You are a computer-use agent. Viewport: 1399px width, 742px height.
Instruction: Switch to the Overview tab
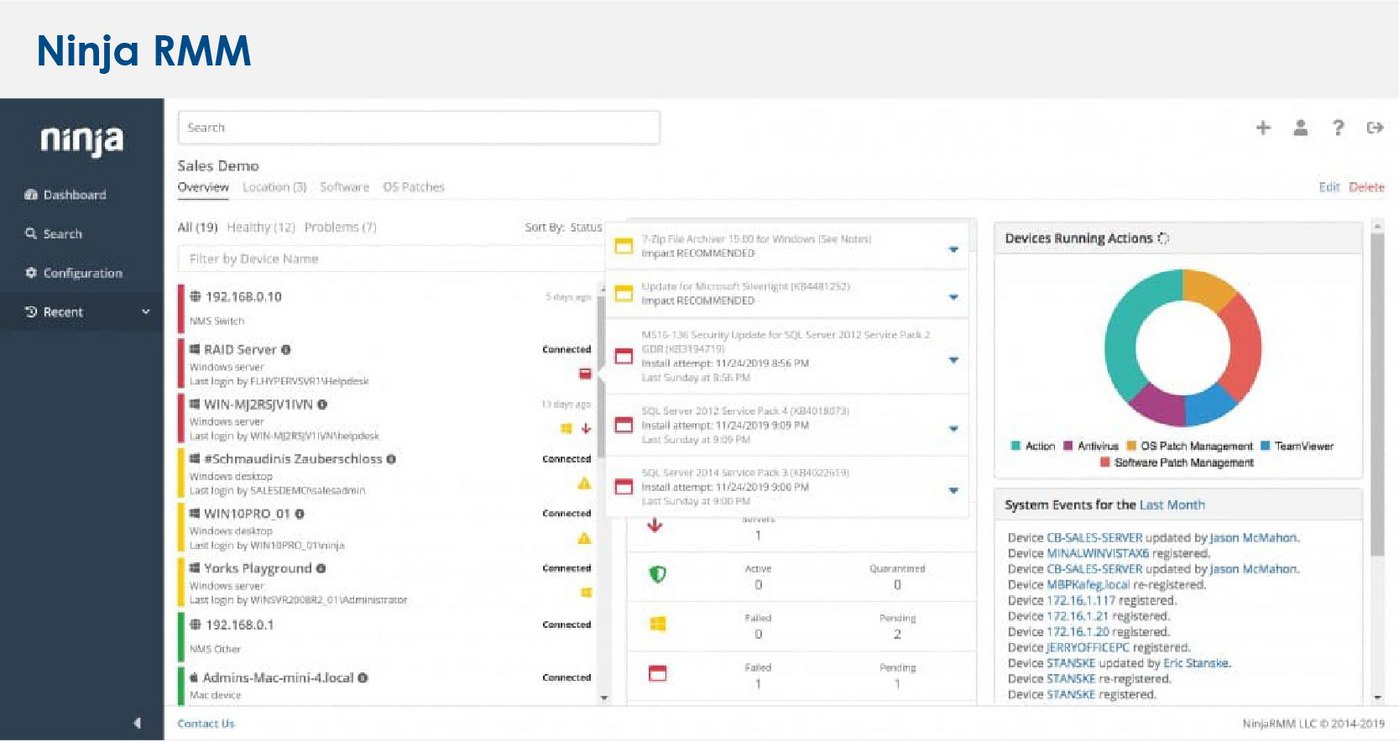tap(204, 187)
